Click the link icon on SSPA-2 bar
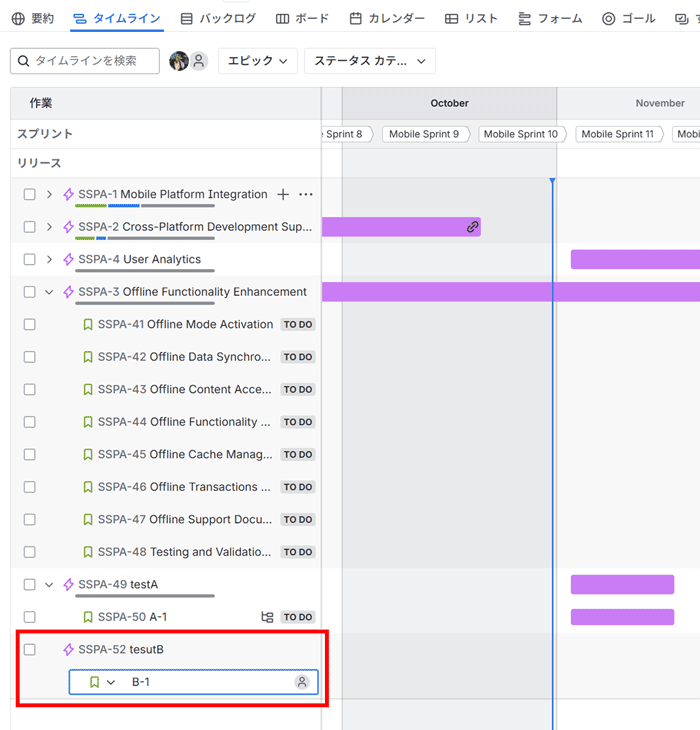Screen dimensions: 700x730 click(472, 227)
